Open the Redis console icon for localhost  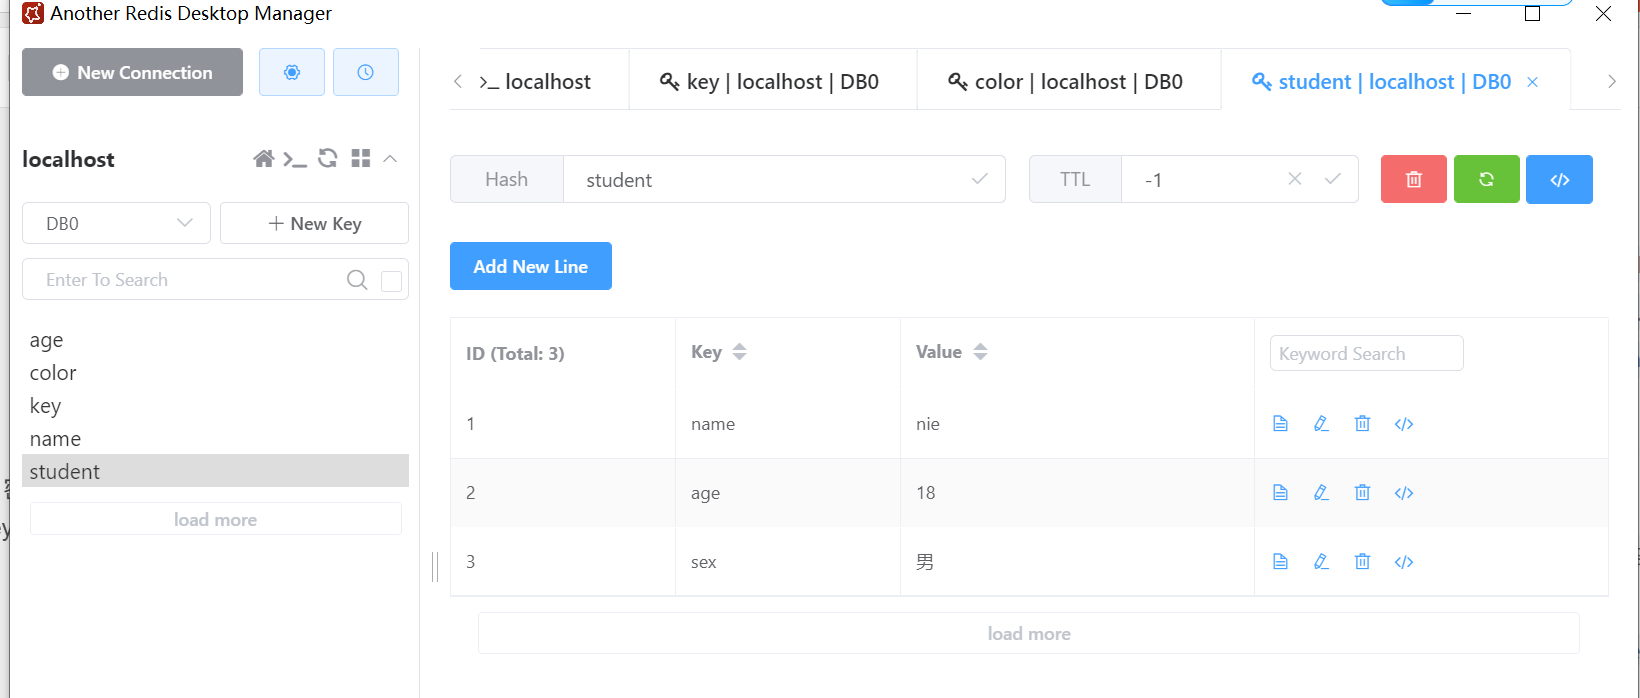pyautogui.click(x=295, y=159)
